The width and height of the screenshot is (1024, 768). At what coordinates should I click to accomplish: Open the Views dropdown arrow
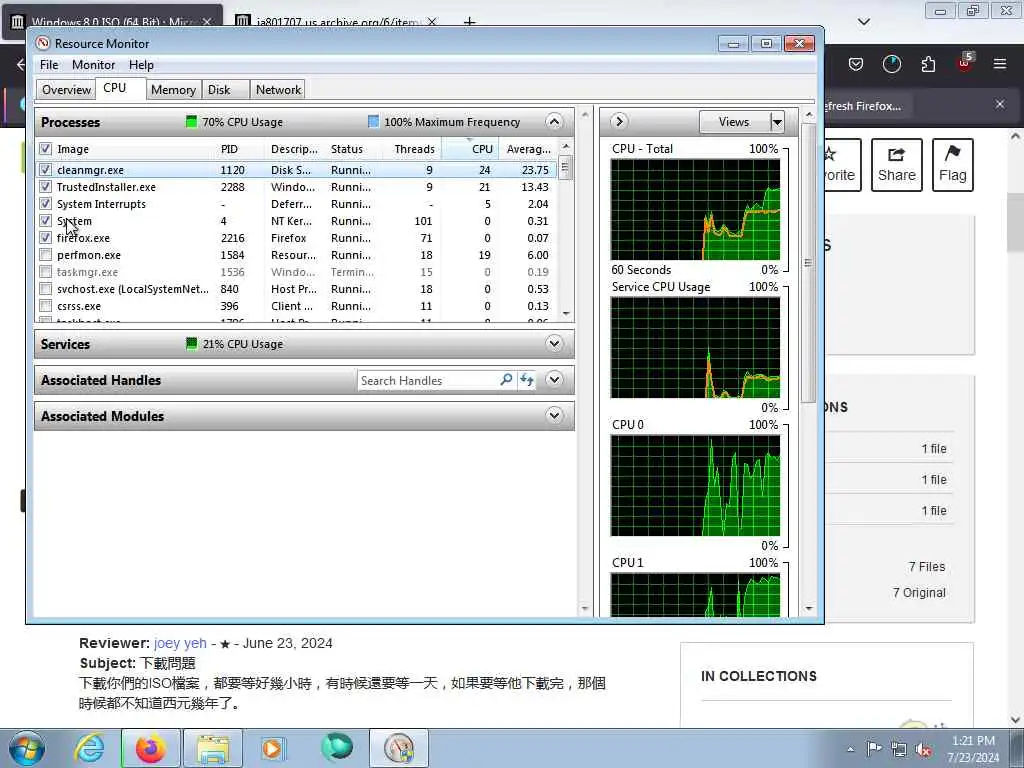click(x=776, y=122)
